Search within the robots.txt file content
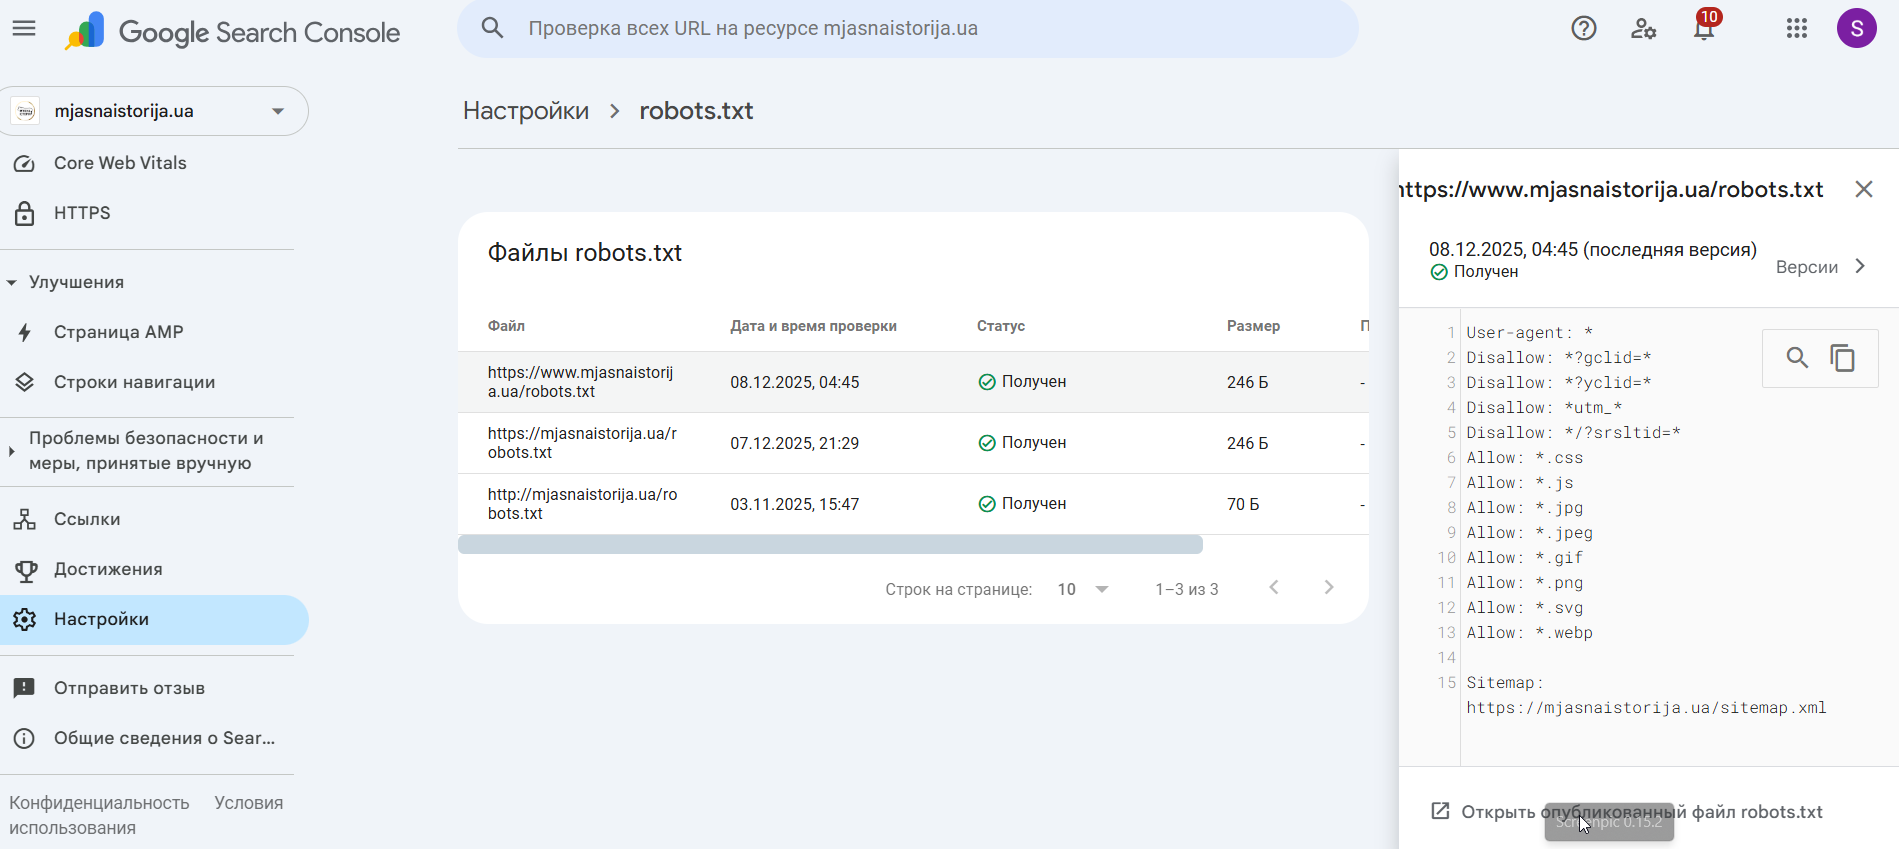 pos(1797,358)
